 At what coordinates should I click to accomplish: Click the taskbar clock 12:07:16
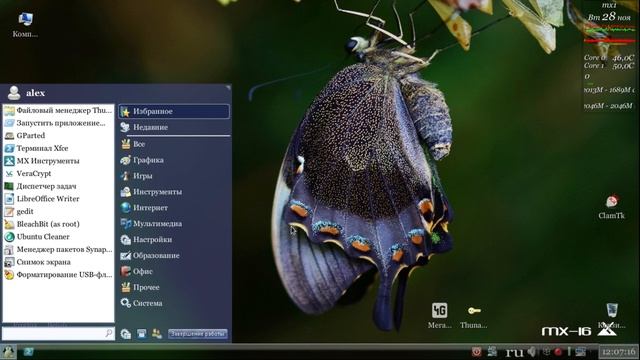[618, 351]
